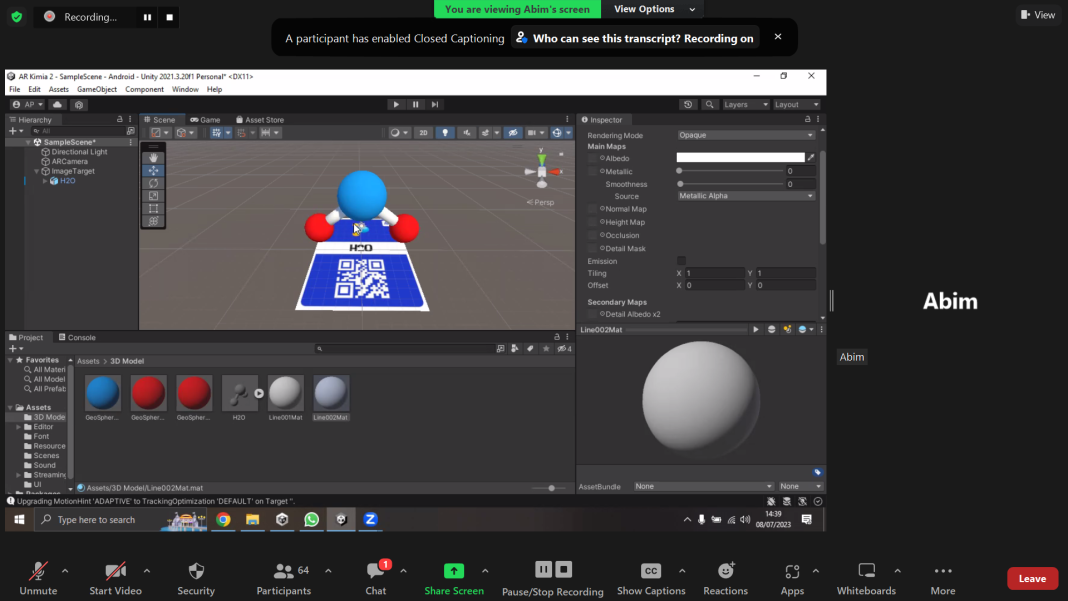Open the AssetBundle None dropdown
Screen dimensions: 1068x601
[x=703, y=487]
